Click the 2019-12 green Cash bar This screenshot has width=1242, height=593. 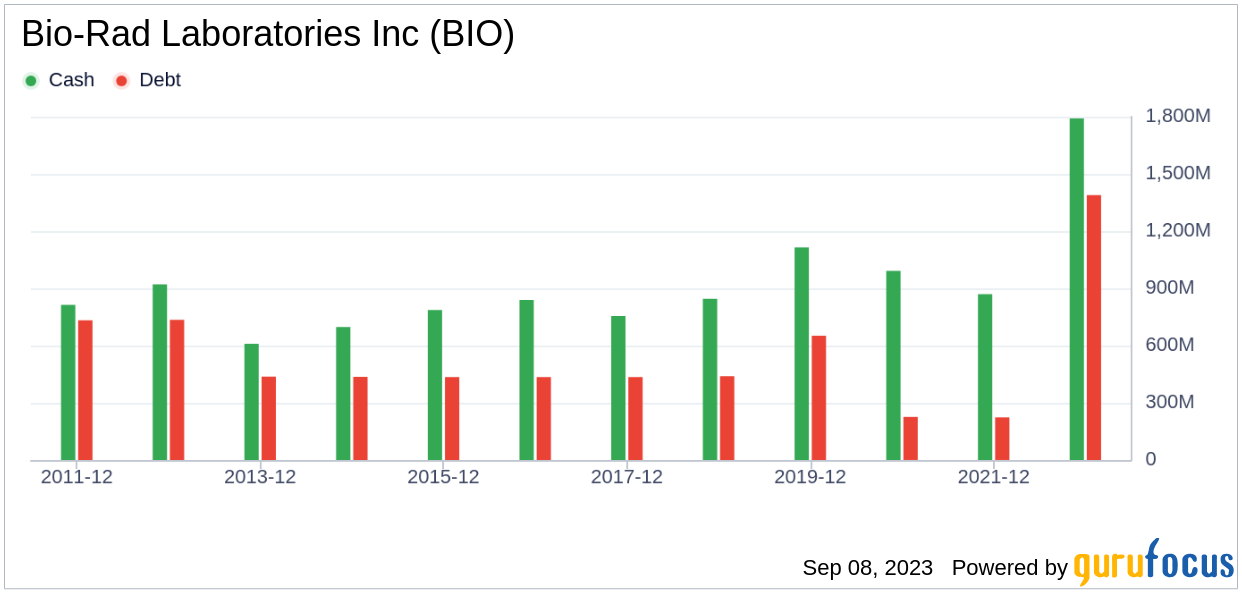pyautogui.click(x=802, y=354)
